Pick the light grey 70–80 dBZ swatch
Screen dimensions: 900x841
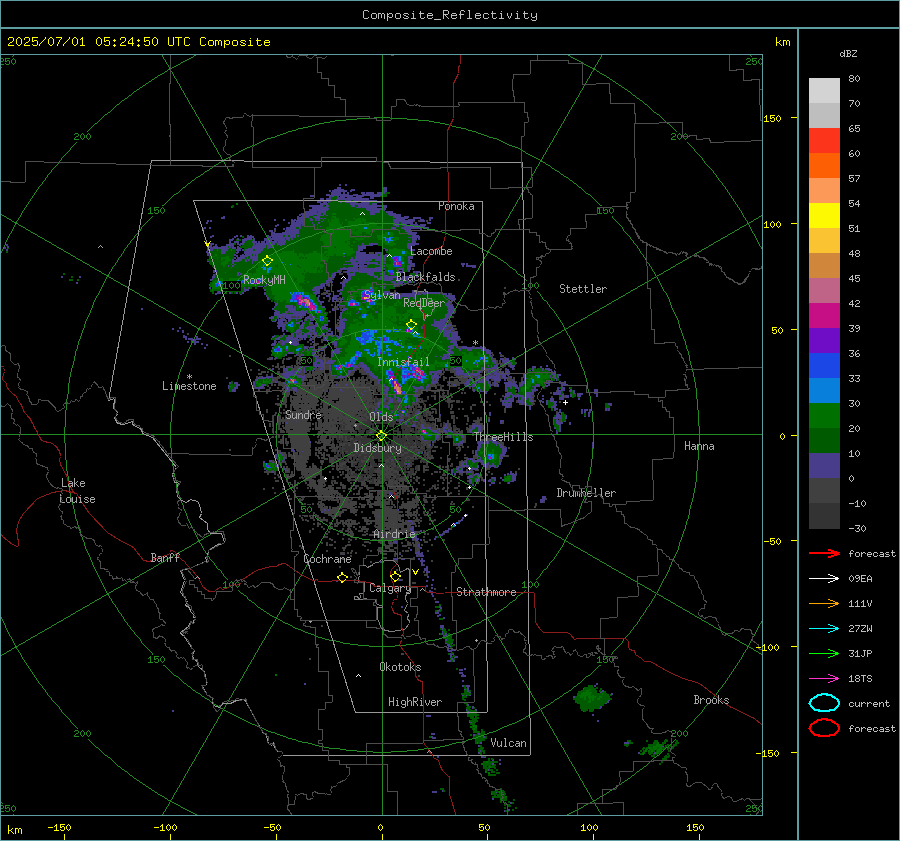click(824, 91)
